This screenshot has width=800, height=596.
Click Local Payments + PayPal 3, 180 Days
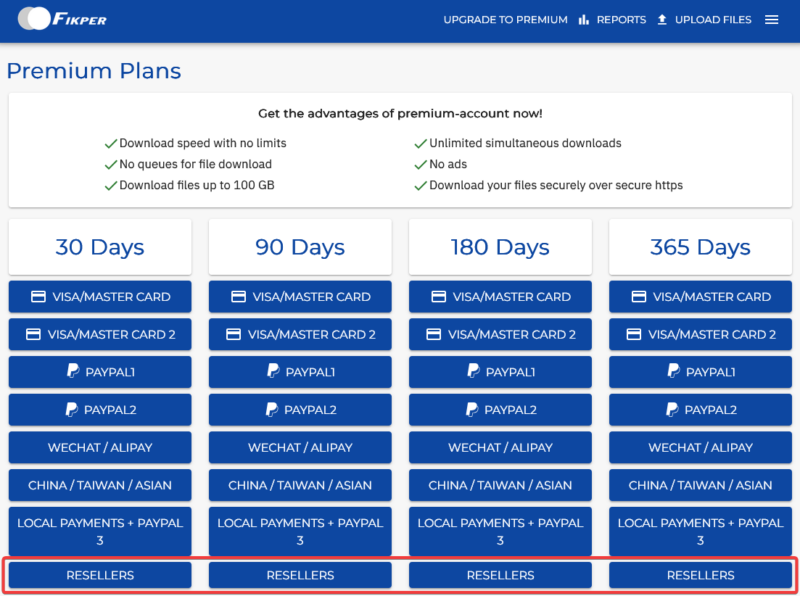[500, 531]
